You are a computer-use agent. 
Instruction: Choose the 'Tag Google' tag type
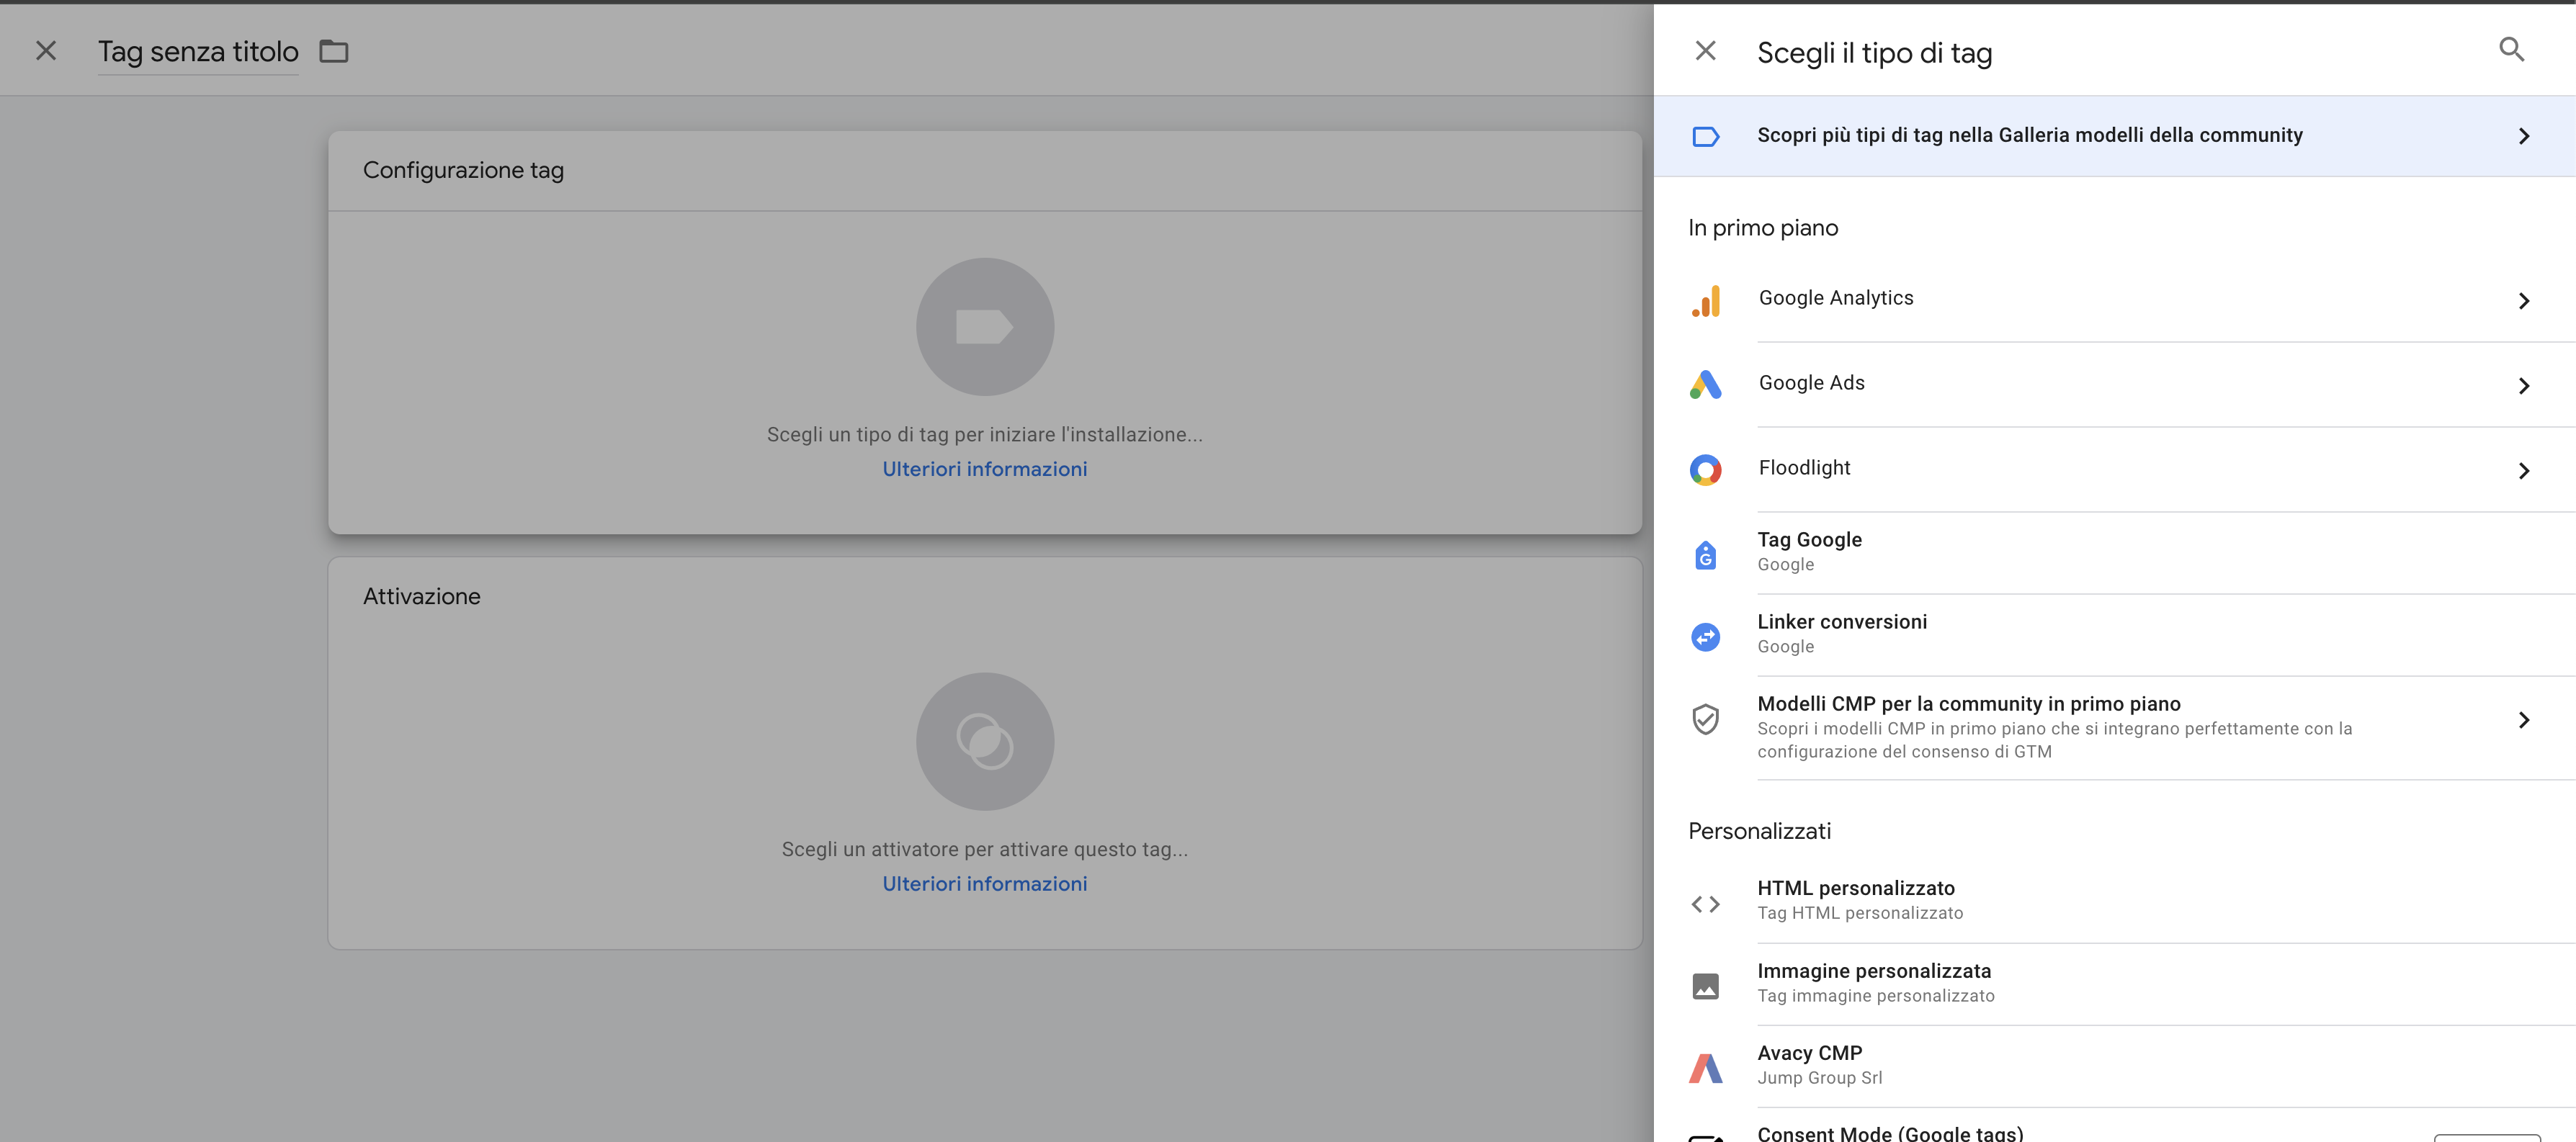tap(2114, 553)
